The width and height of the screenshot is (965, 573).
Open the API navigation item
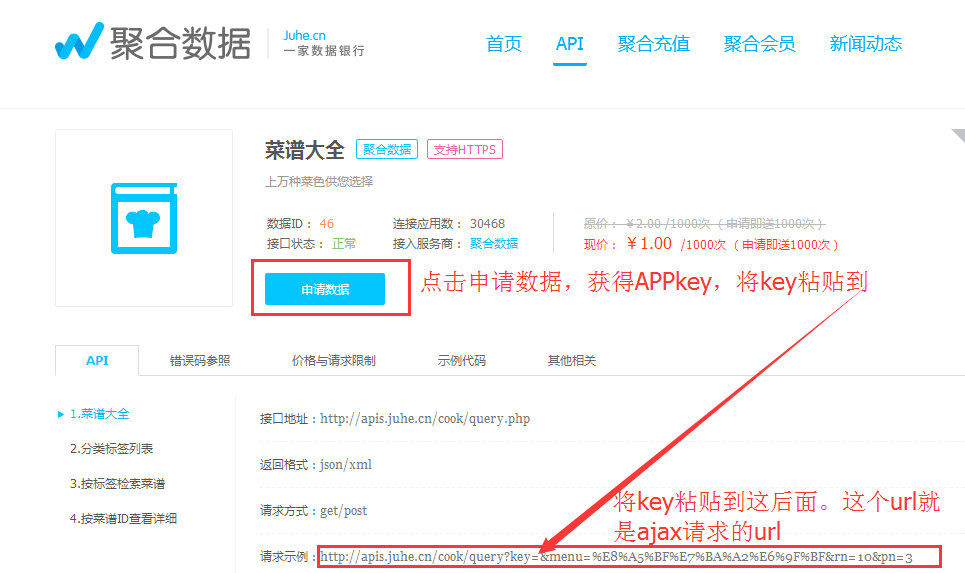click(569, 44)
